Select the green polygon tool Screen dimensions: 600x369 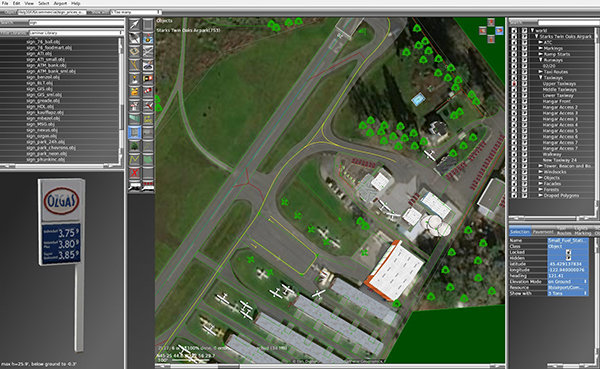(x=148, y=159)
